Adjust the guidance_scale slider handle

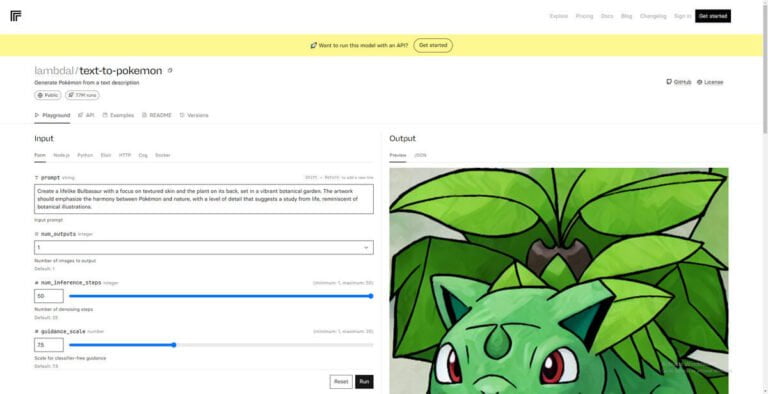pos(174,345)
